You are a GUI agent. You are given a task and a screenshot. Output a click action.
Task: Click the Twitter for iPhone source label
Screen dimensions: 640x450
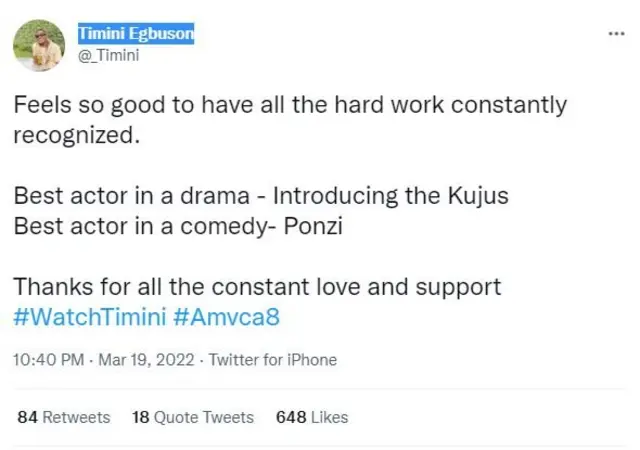[x=273, y=360]
